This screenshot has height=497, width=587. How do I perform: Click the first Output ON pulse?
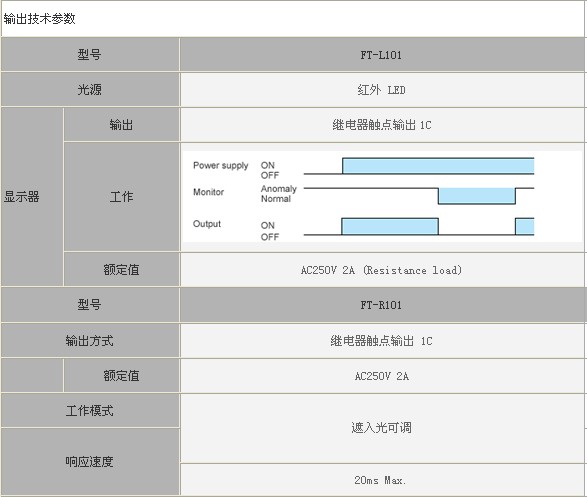coord(390,226)
